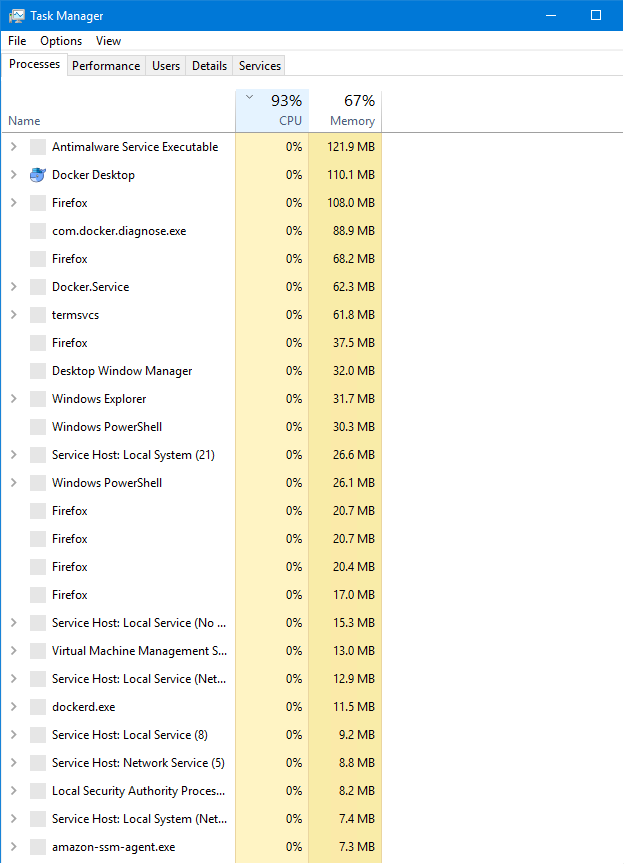This screenshot has width=624, height=864.
Task: Expand the amazon-ssm-agent.exe process
Action: tap(14, 847)
